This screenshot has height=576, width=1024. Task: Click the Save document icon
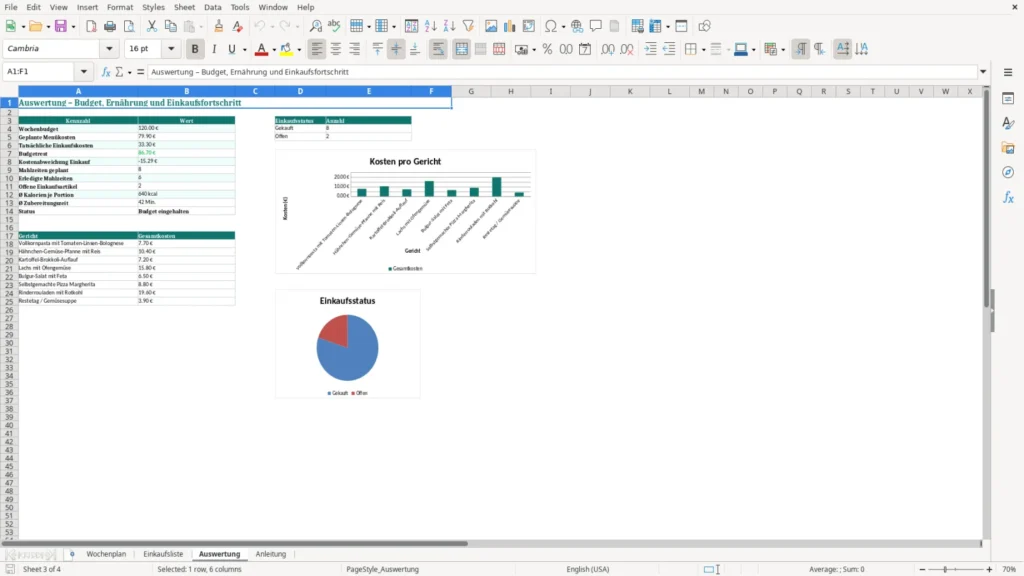(x=61, y=26)
